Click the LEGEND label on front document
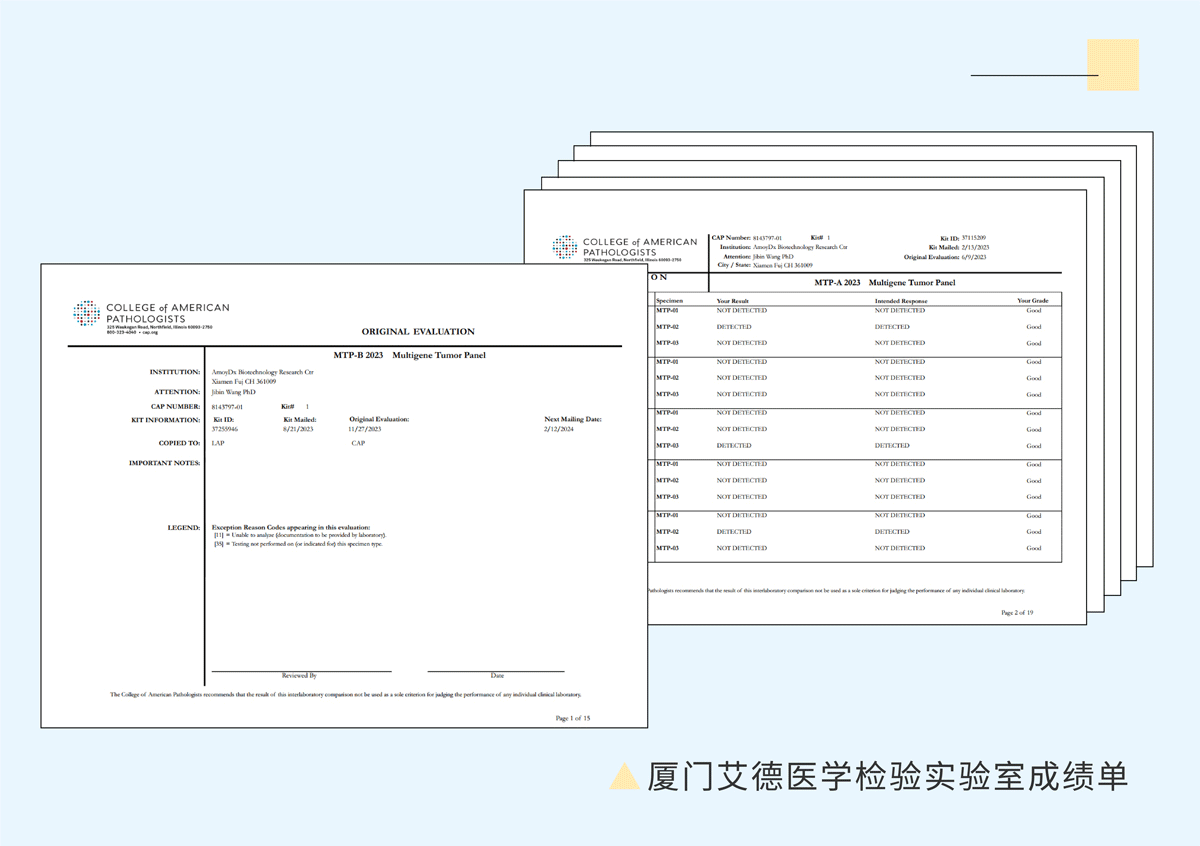This screenshot has width=1200, height=846. (184, 527)
